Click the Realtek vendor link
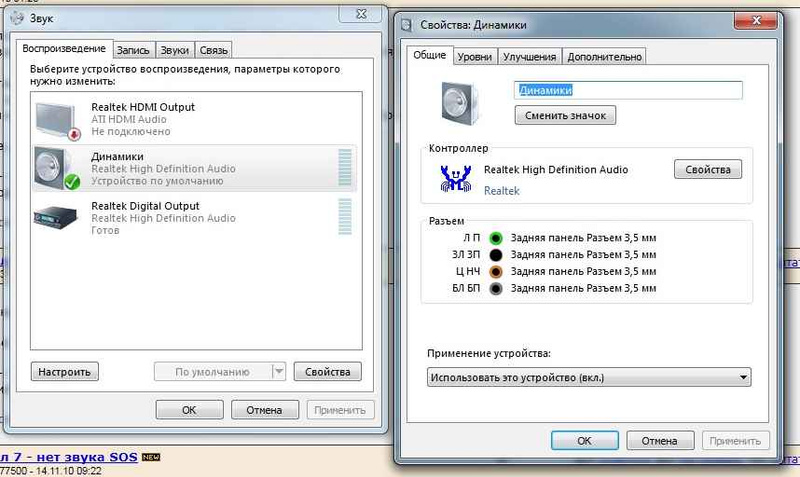Viewport: 800px width, 477px height. tap(502, 191)
